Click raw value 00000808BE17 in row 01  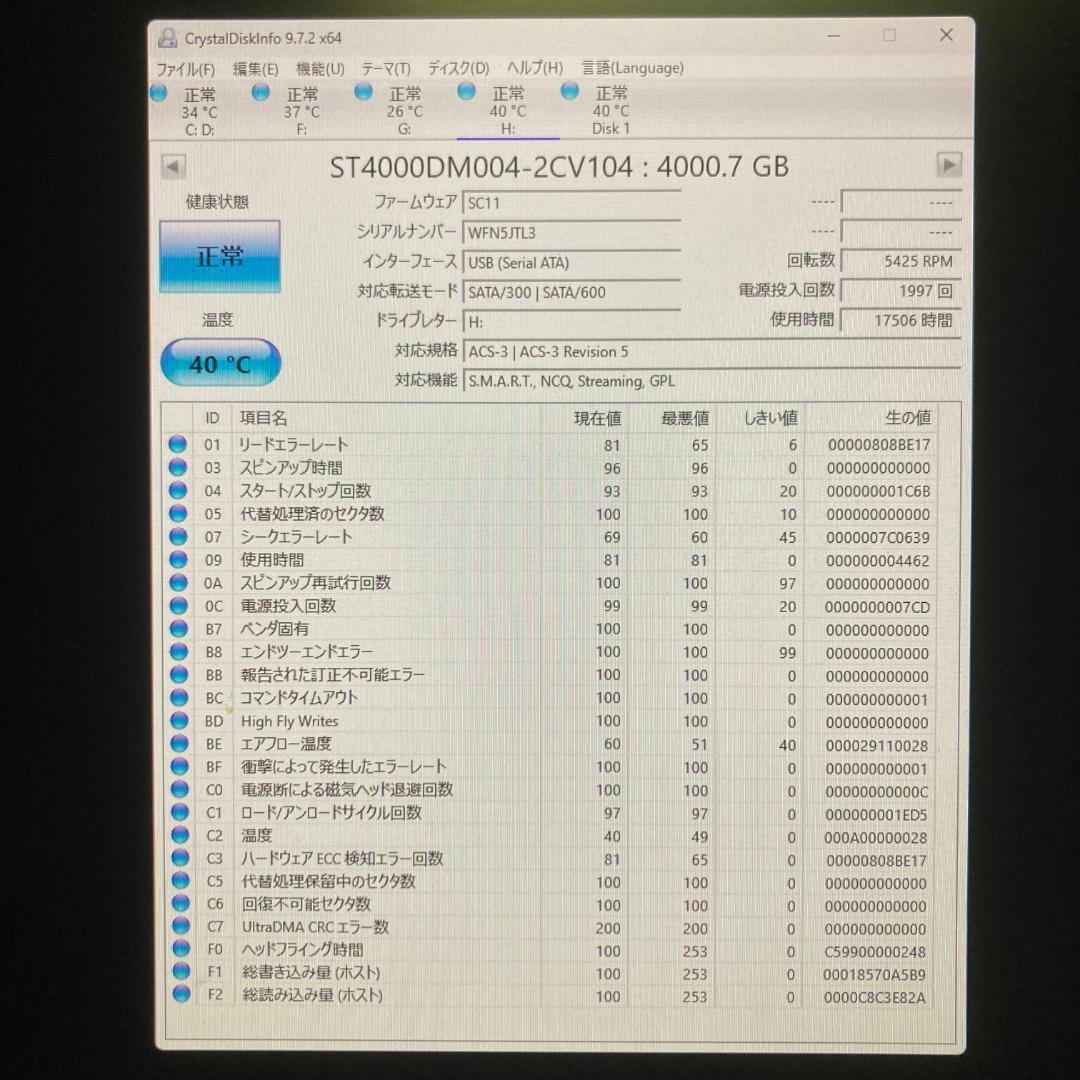(x=878, y=445)
